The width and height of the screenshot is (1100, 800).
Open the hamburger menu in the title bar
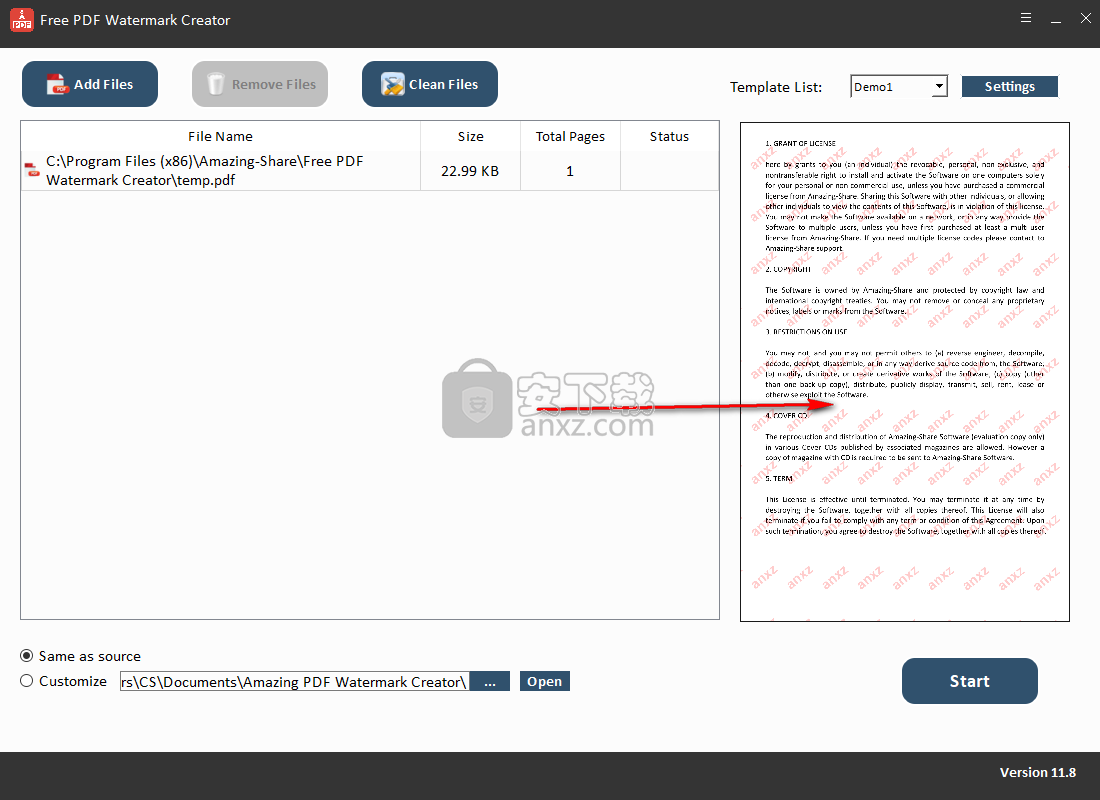point(1026,18)
